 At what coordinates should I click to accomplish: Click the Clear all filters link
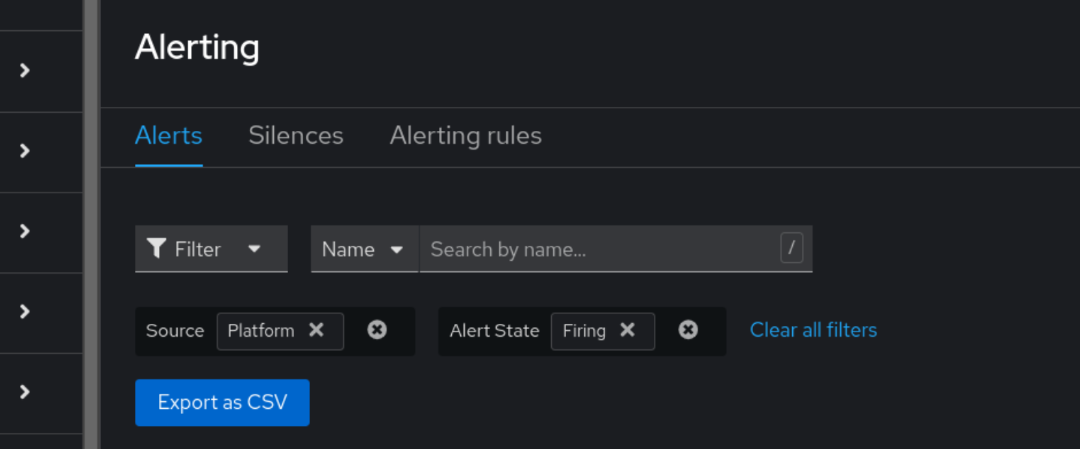point(813,330)
